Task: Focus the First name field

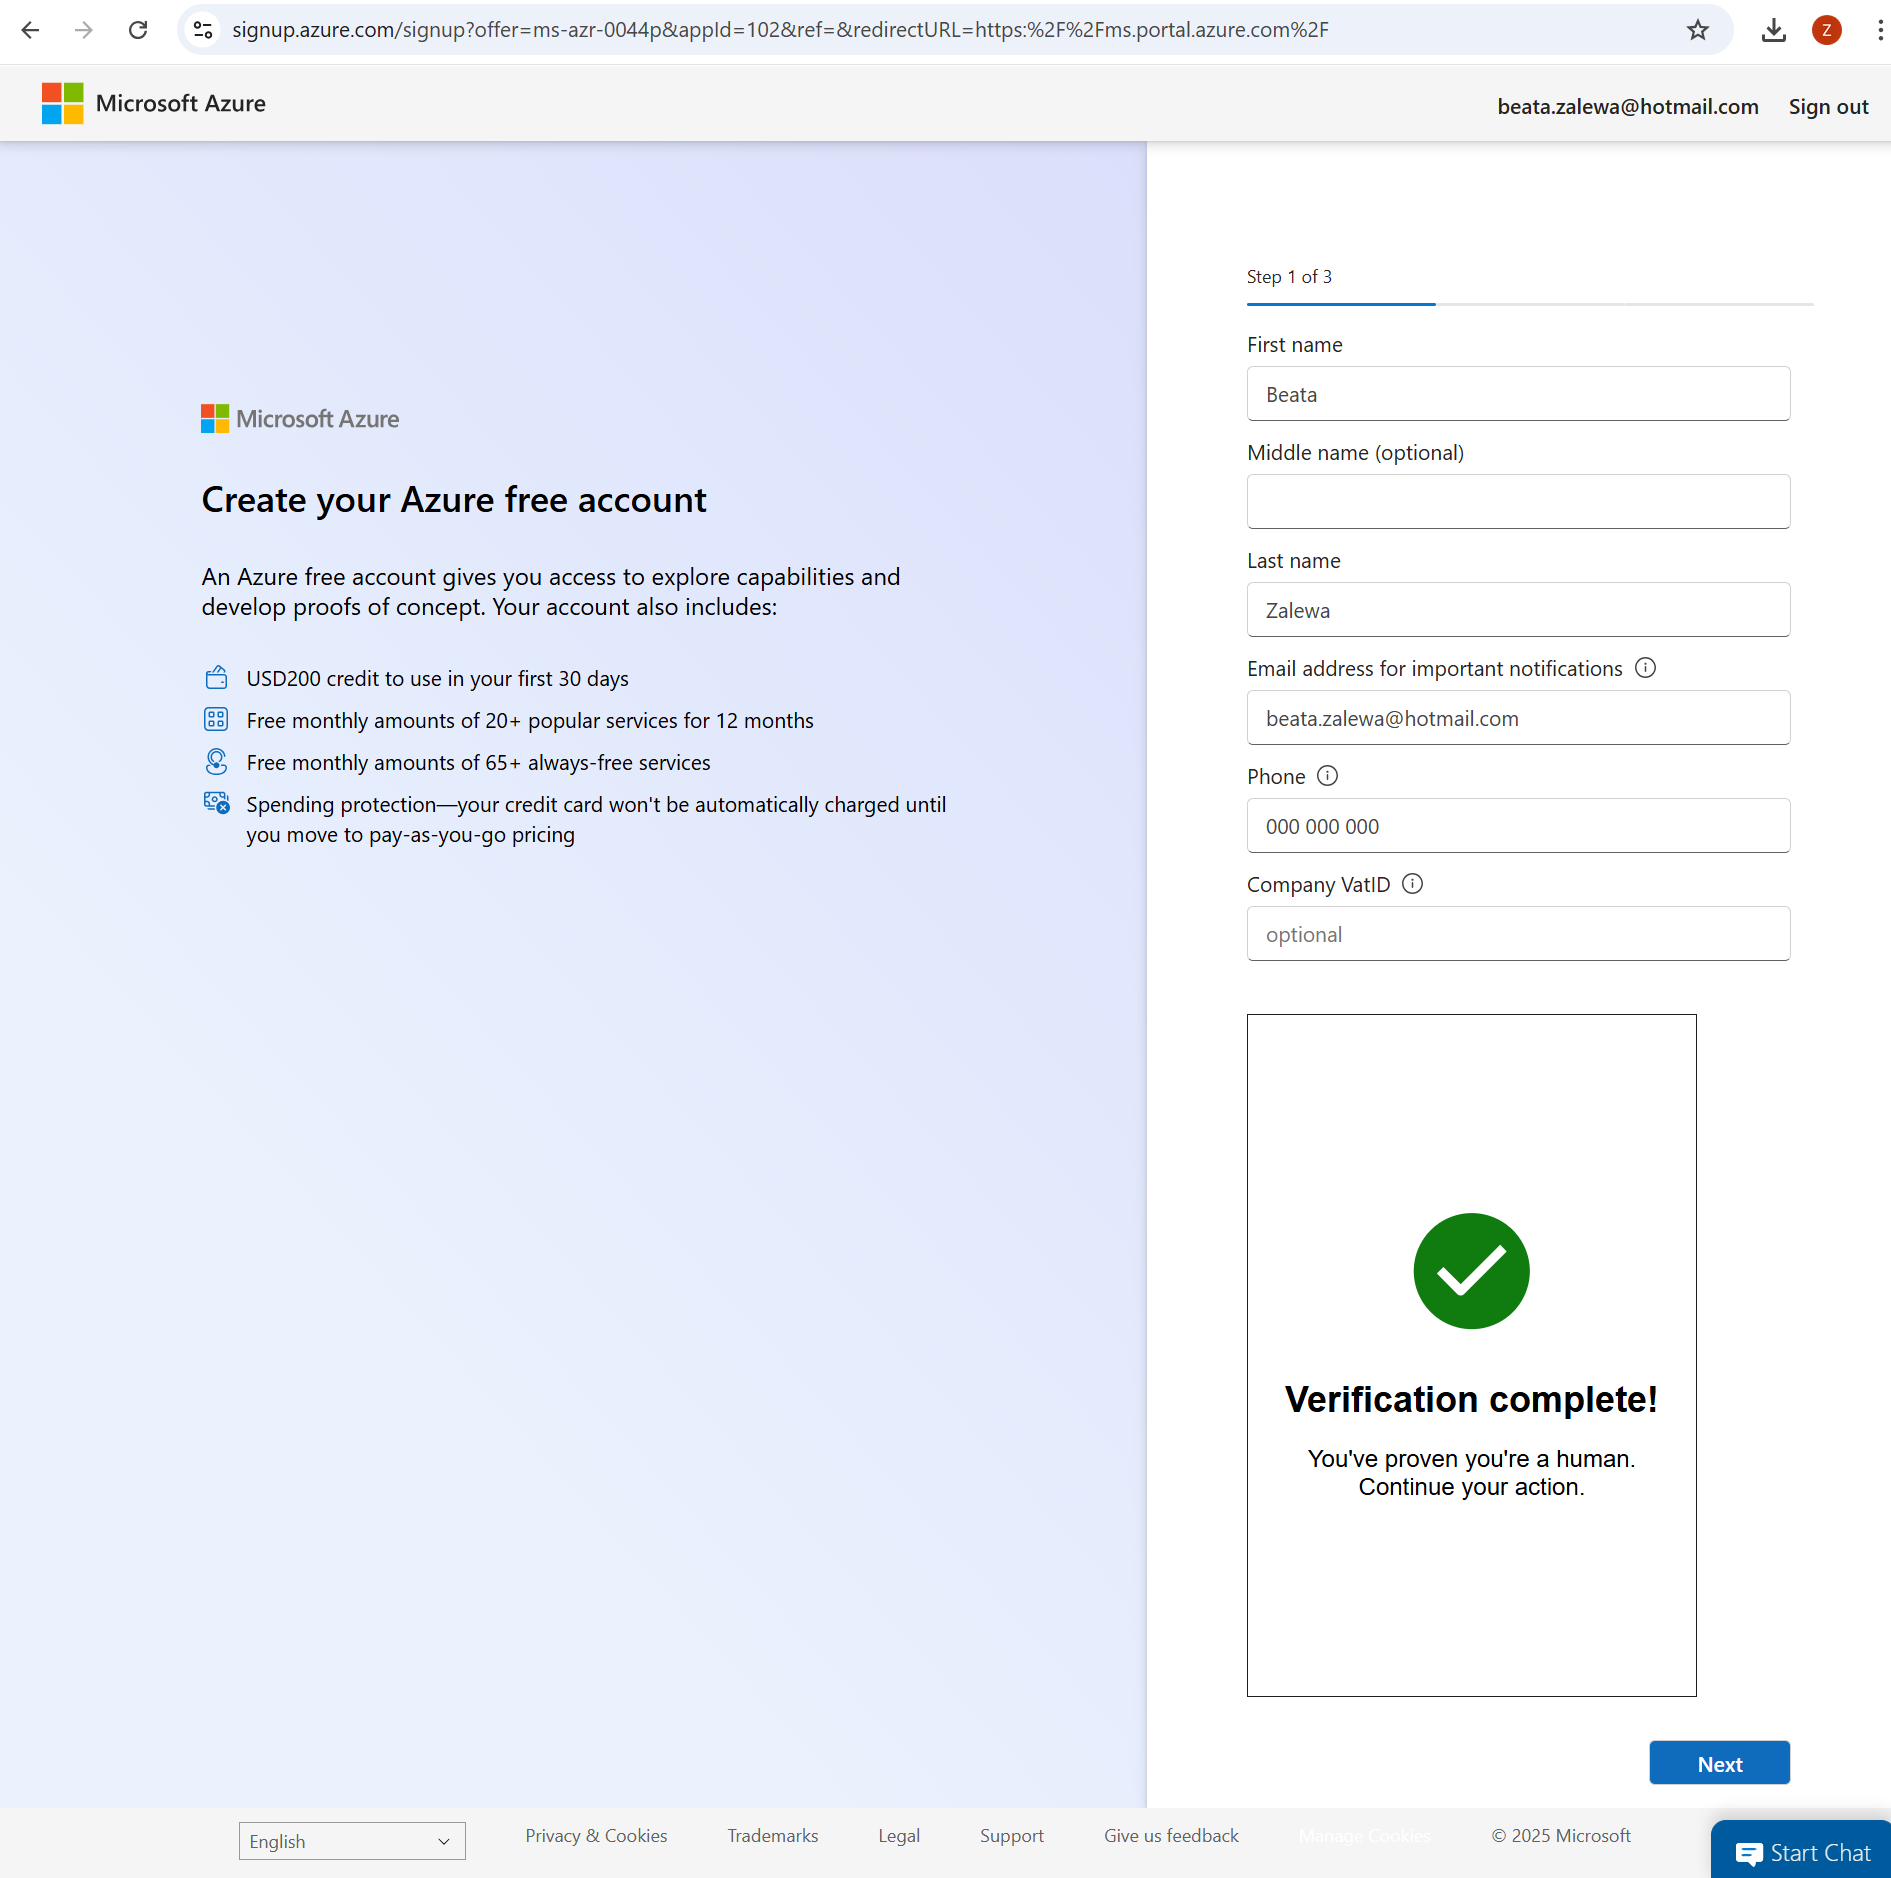Action: coord(1518,394)
